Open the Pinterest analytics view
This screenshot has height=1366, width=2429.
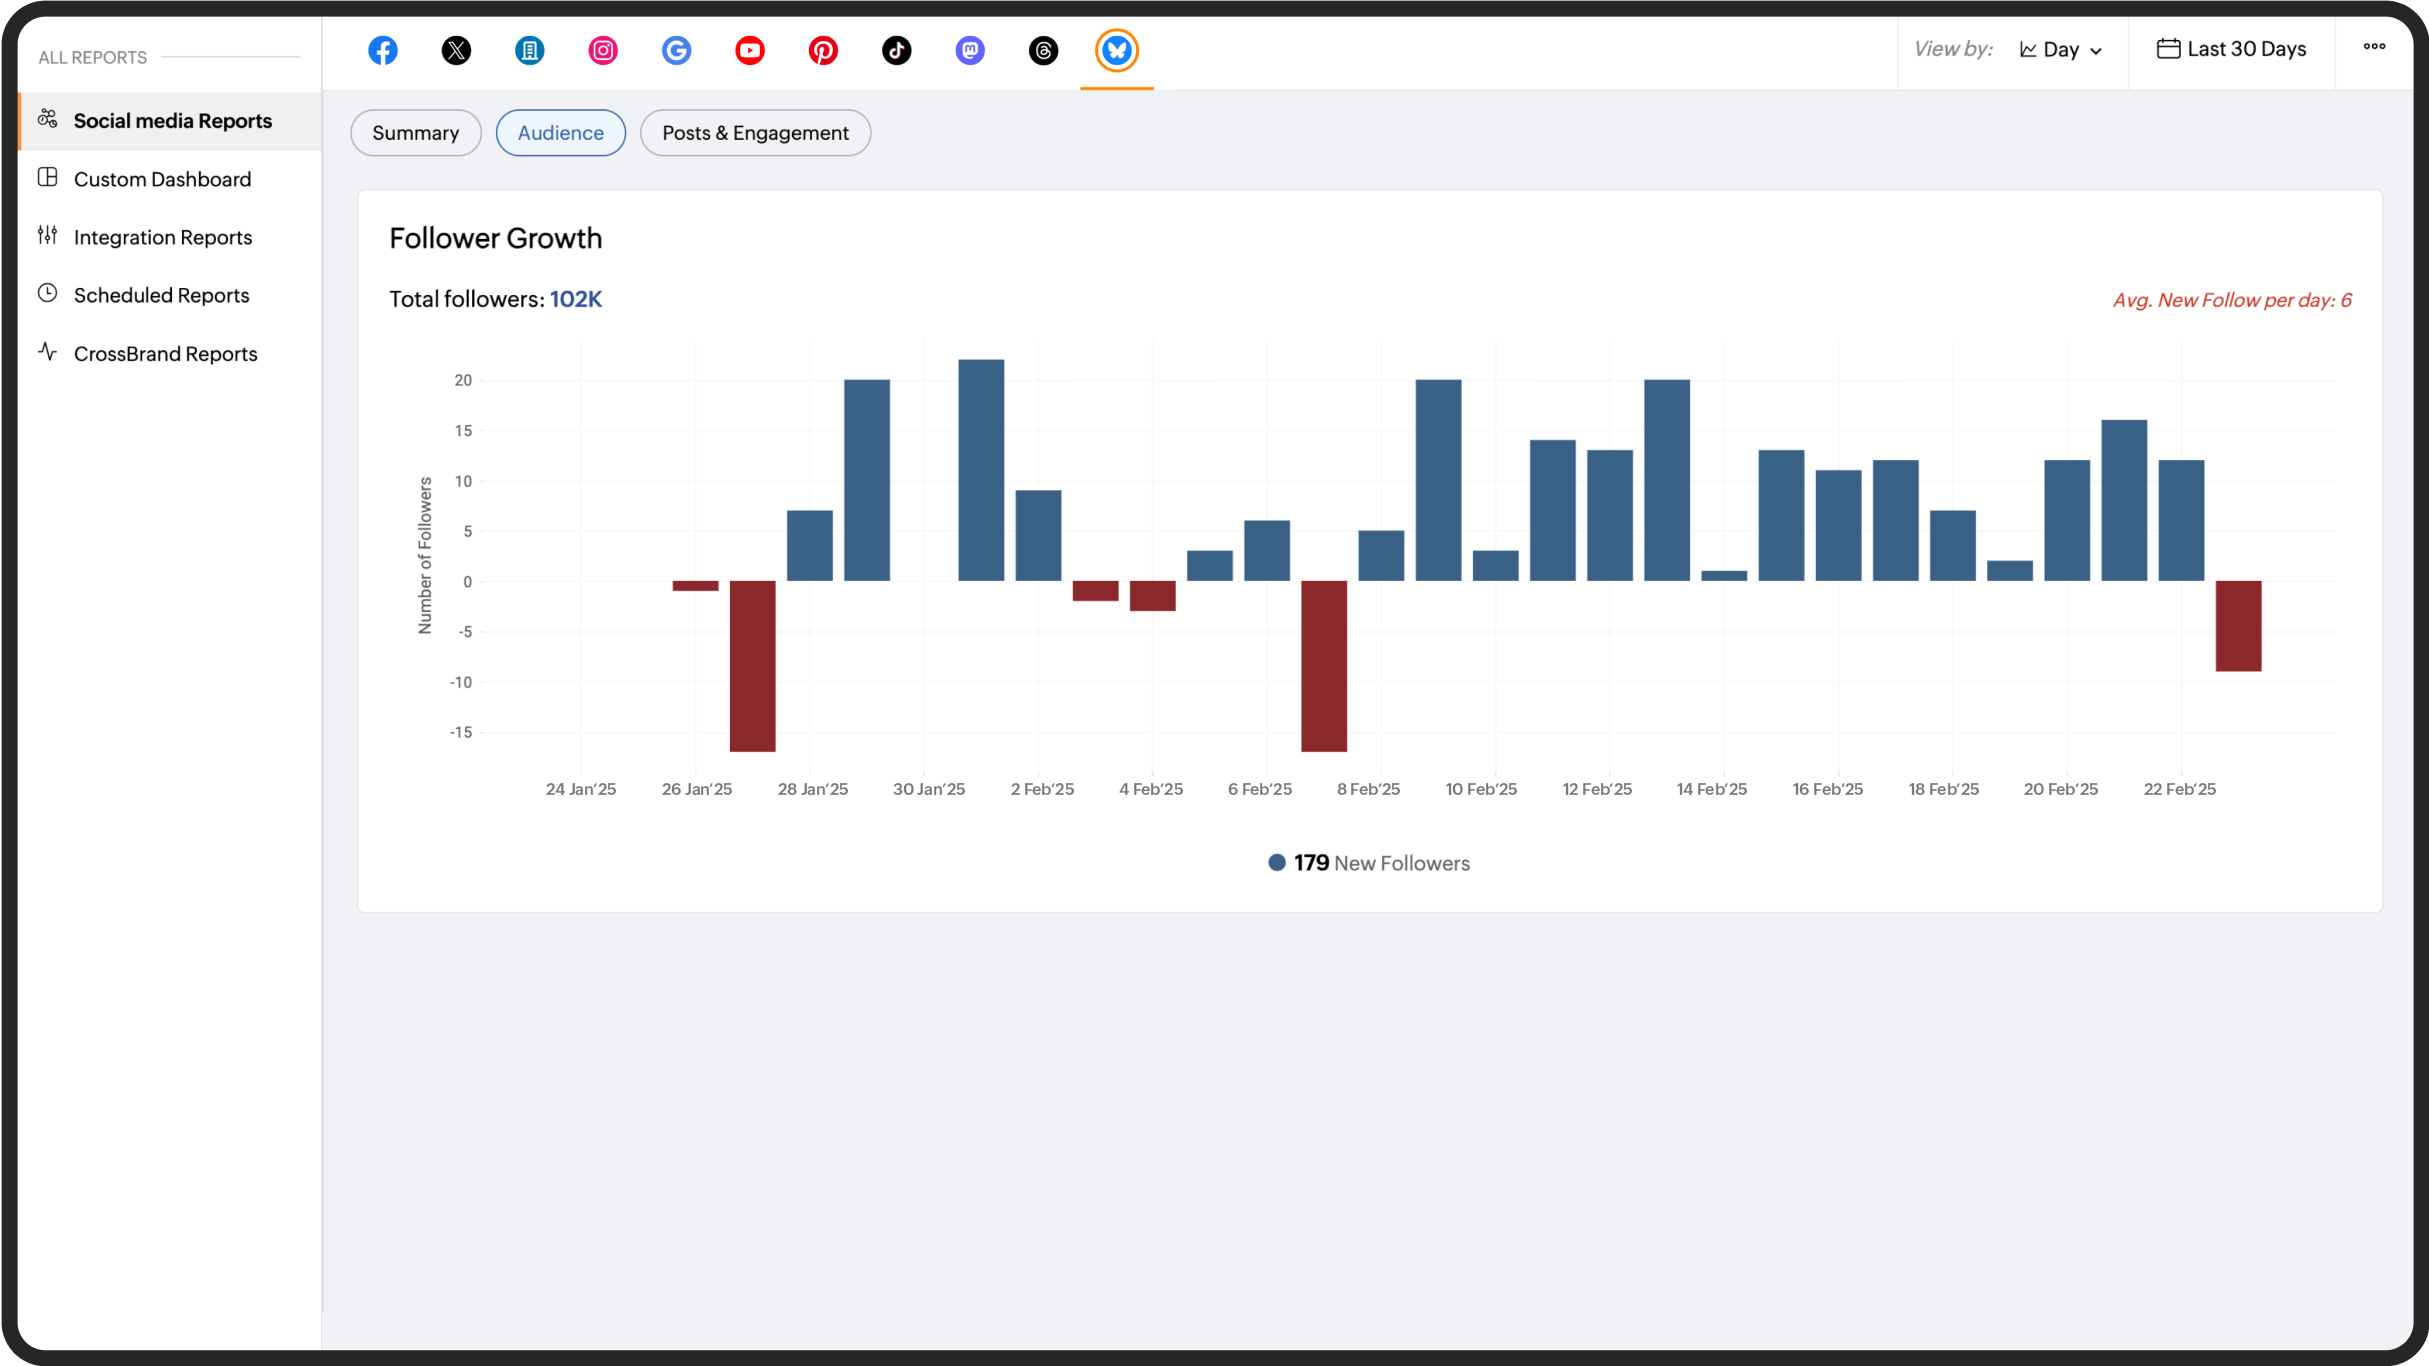coord(823,50)
